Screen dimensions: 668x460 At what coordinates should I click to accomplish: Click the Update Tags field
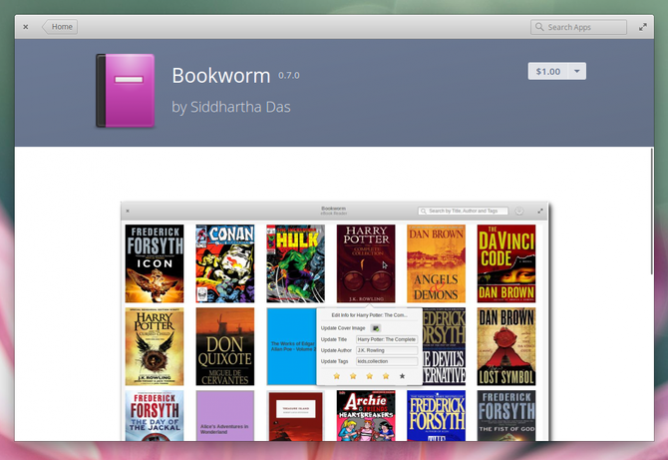pos(387,361)
